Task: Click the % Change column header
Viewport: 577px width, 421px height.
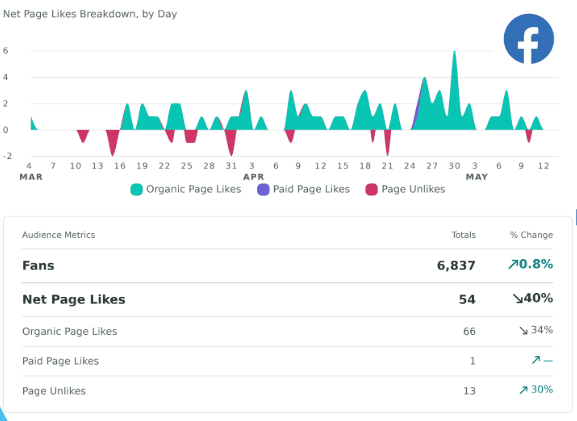Action: (x=531, y=235)
